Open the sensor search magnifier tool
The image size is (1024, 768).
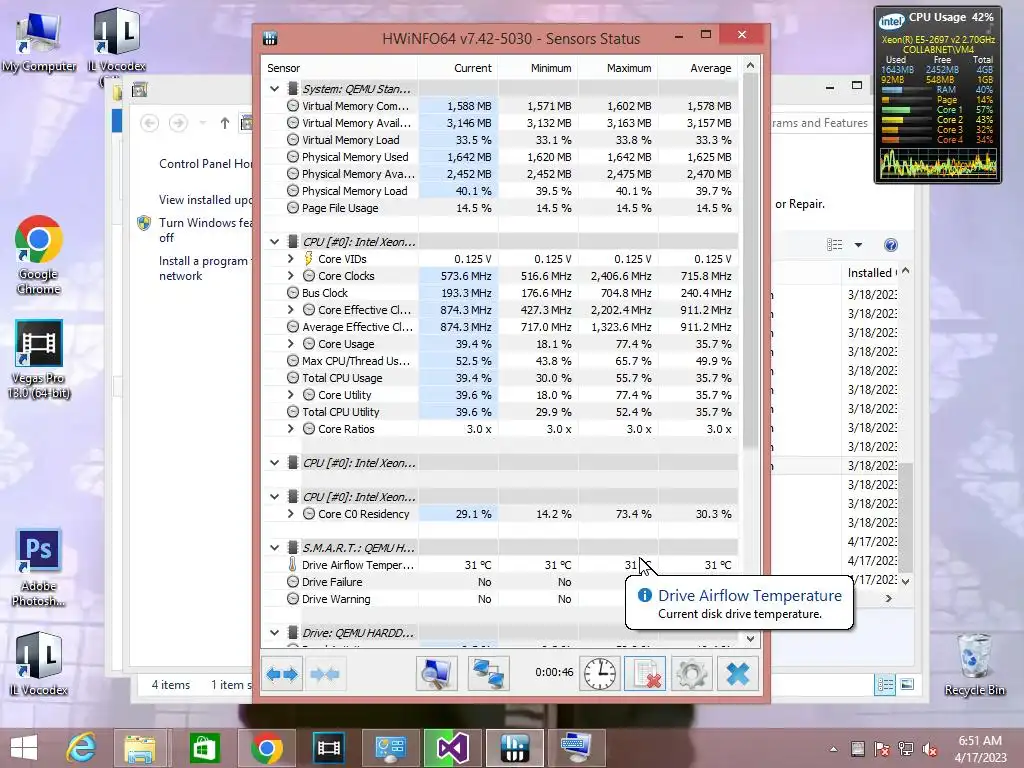pyautogui.click(x=436, y=673)
